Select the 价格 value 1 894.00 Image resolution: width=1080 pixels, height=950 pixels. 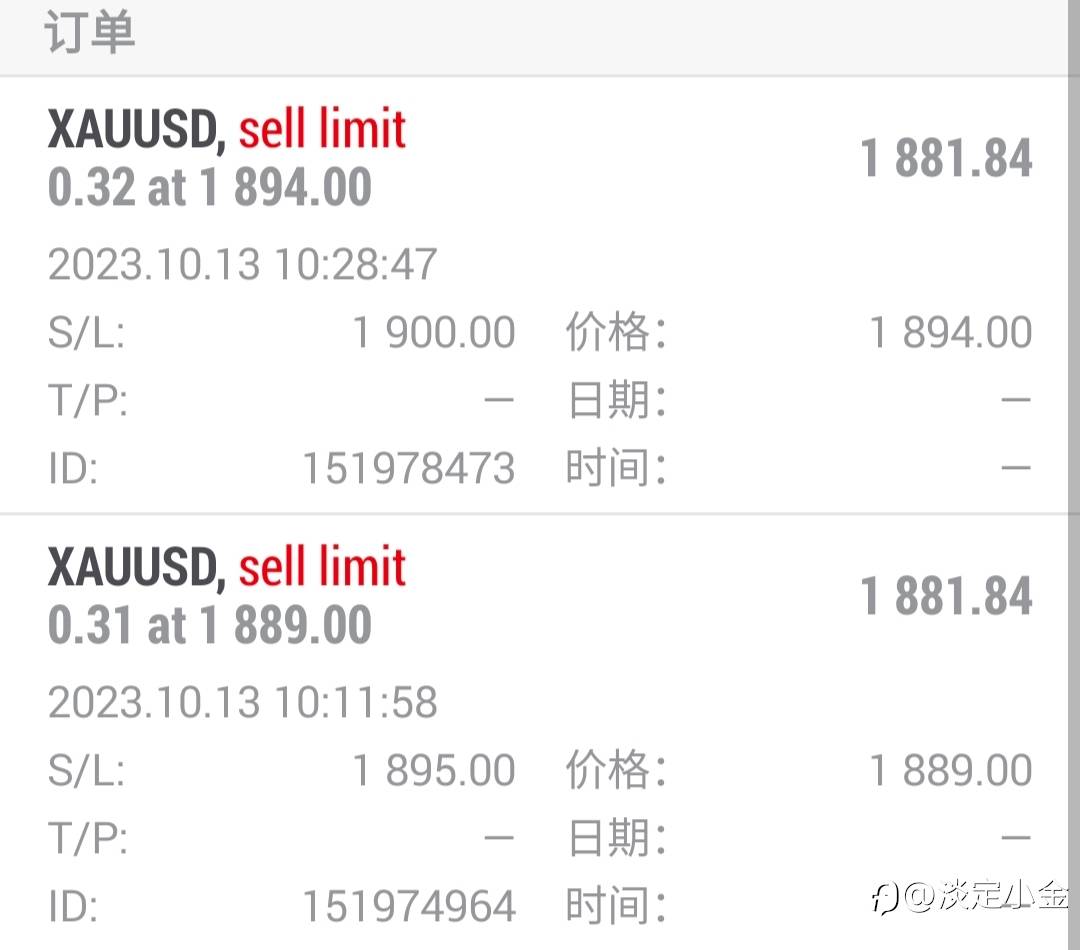pos(950,333)
